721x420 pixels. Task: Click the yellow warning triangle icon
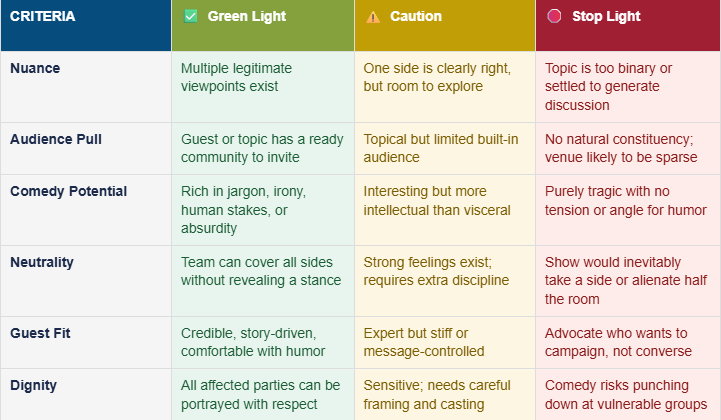(373, 17)
